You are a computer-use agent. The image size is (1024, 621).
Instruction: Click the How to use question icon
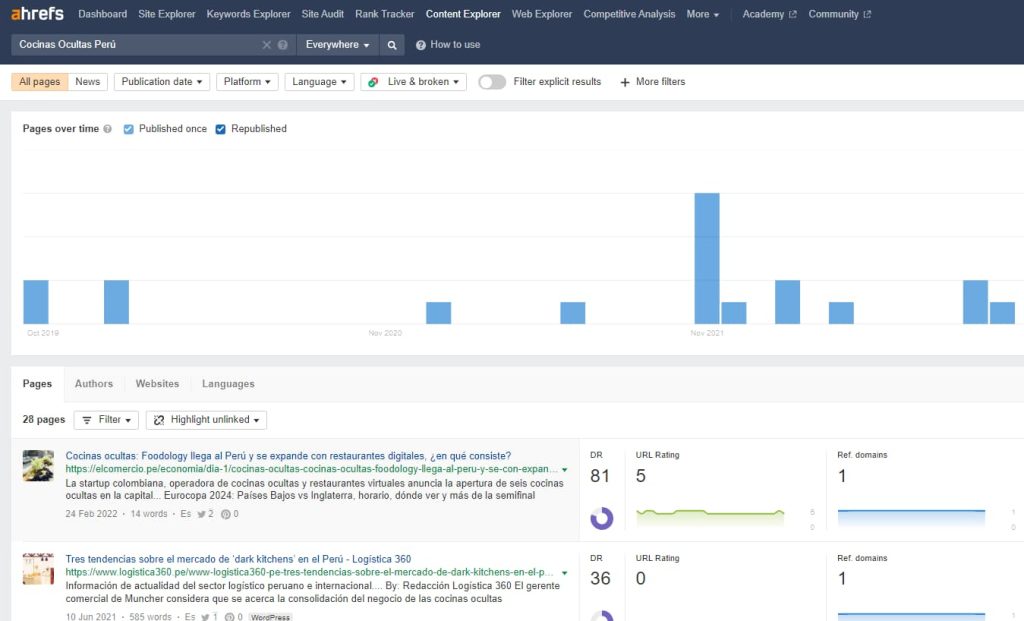pos(421,45)
